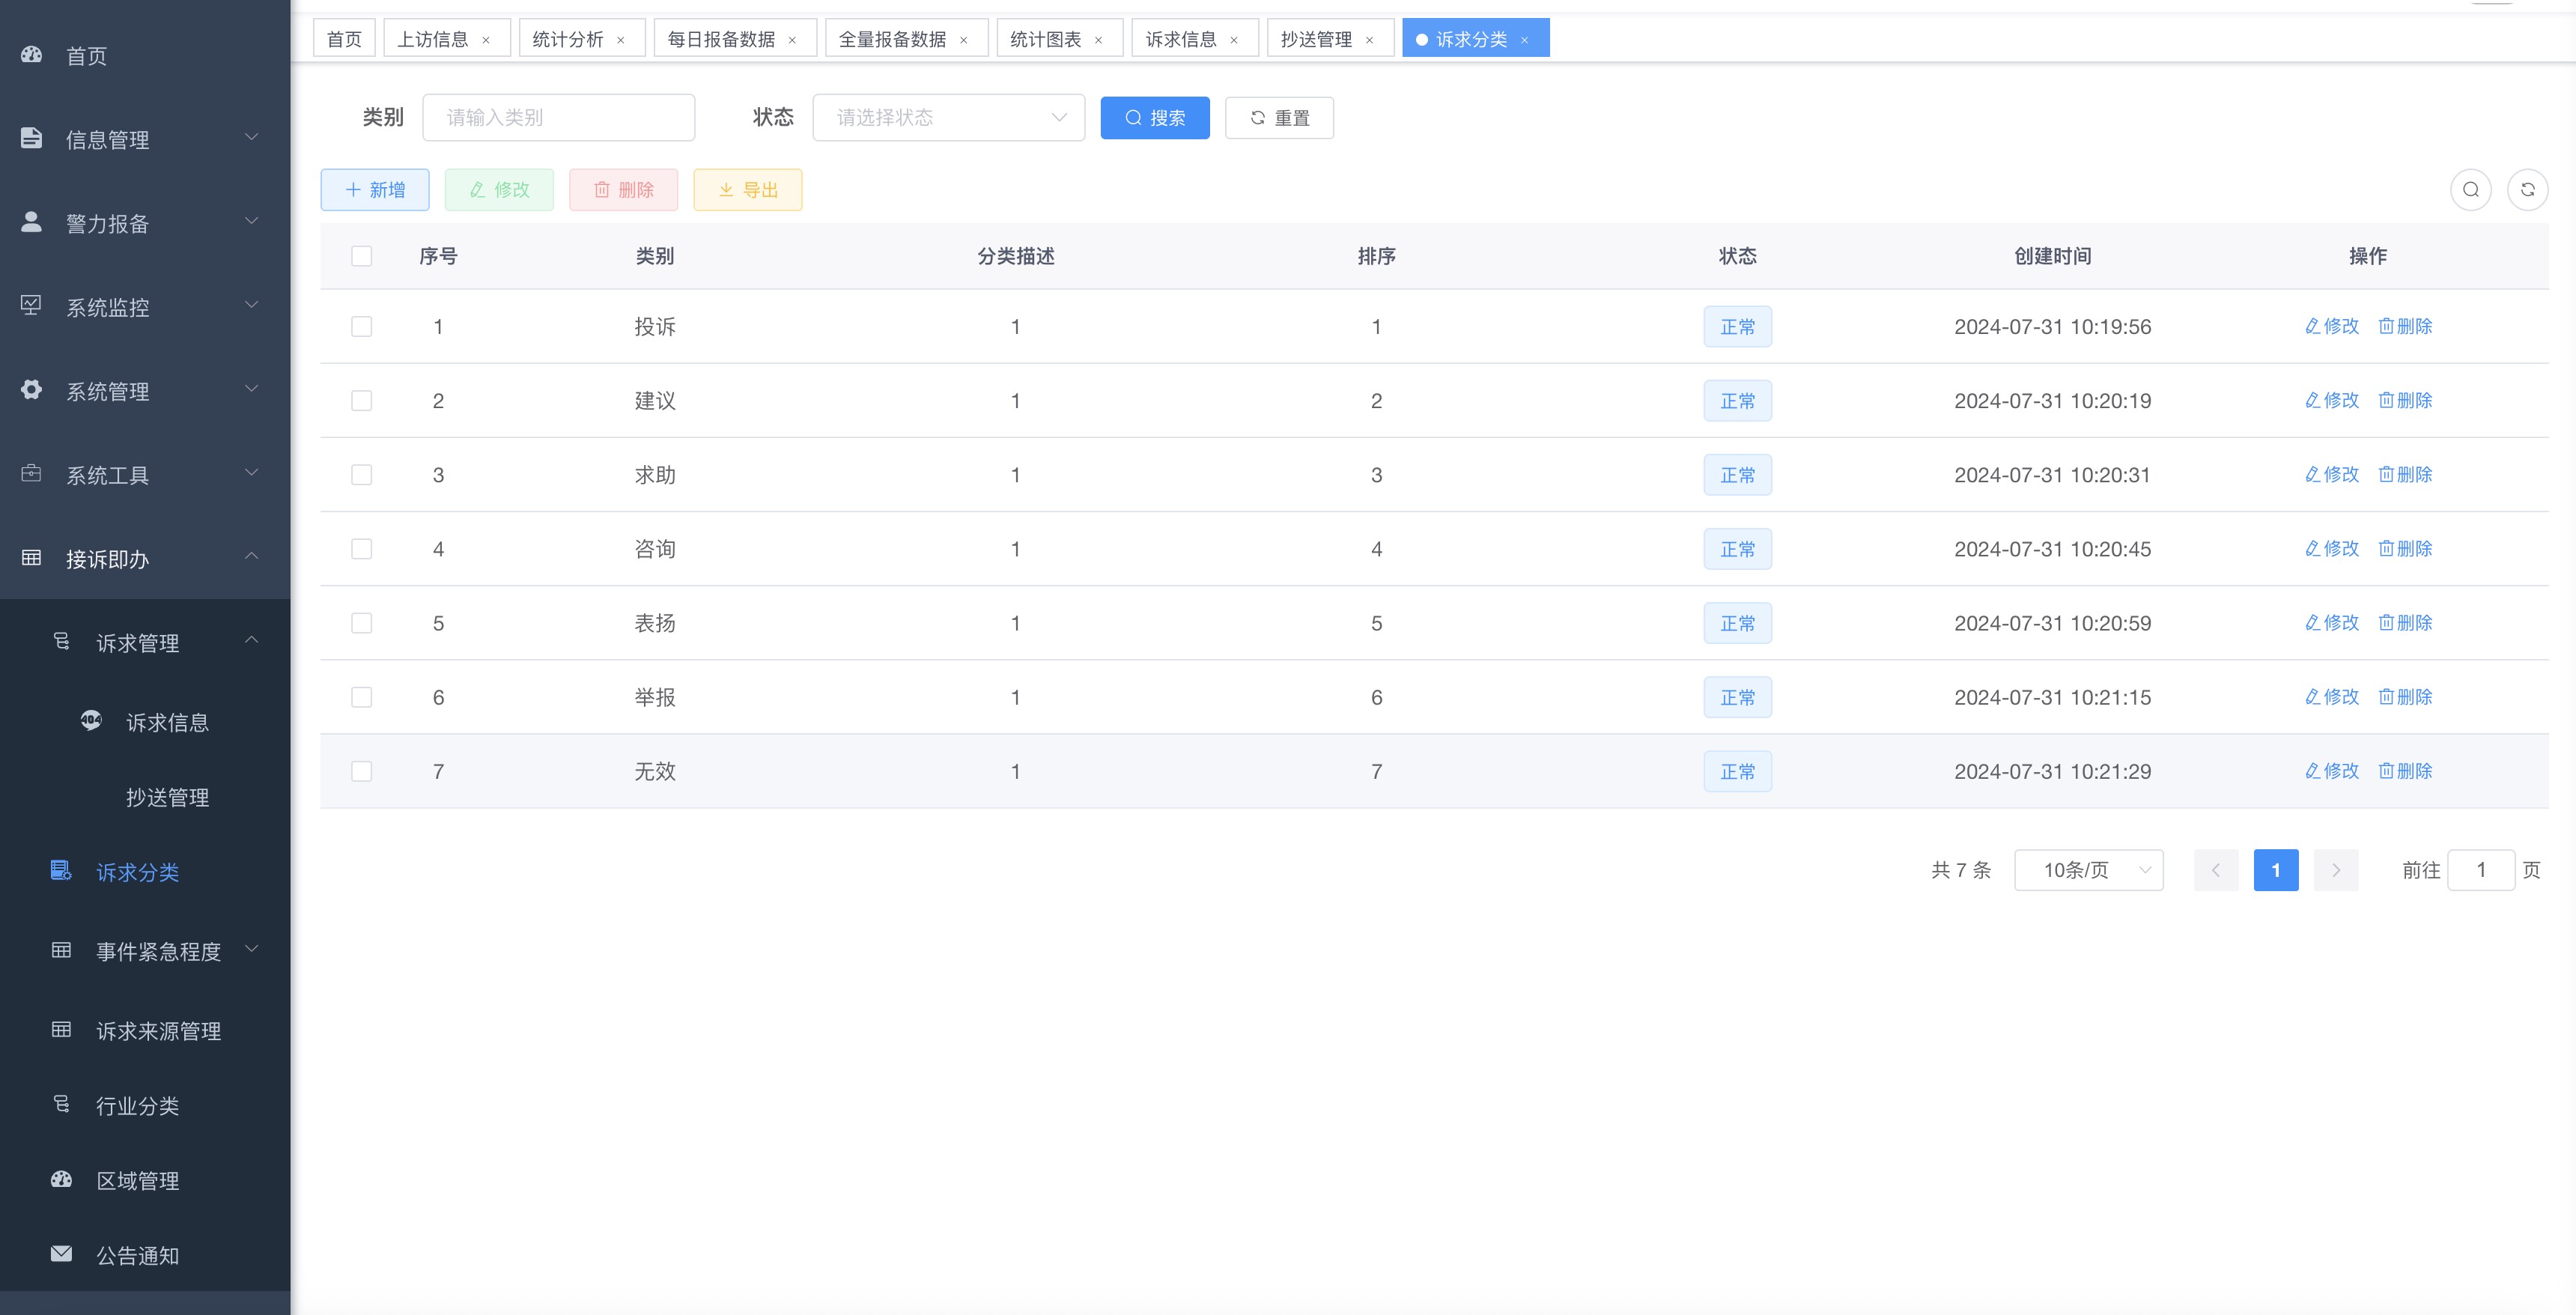Toggle the select-all header checkbox
This screenshot has height=1315, width=2576.
click(x=362, y=256)
